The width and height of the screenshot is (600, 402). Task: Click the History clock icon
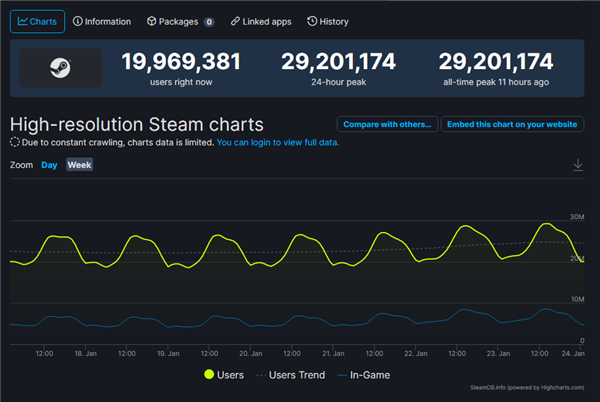(x=312, y=21)
